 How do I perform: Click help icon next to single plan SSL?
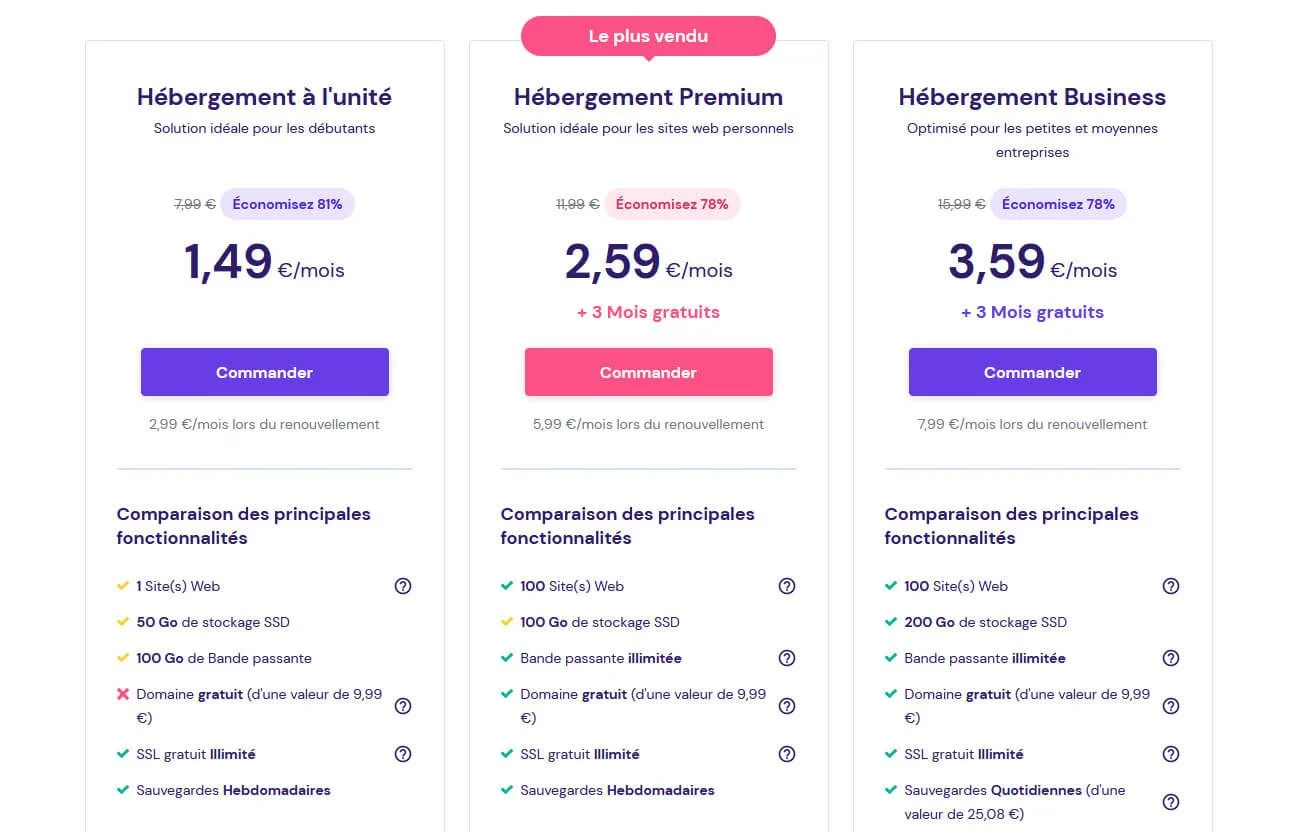click(x=403, y=754)
